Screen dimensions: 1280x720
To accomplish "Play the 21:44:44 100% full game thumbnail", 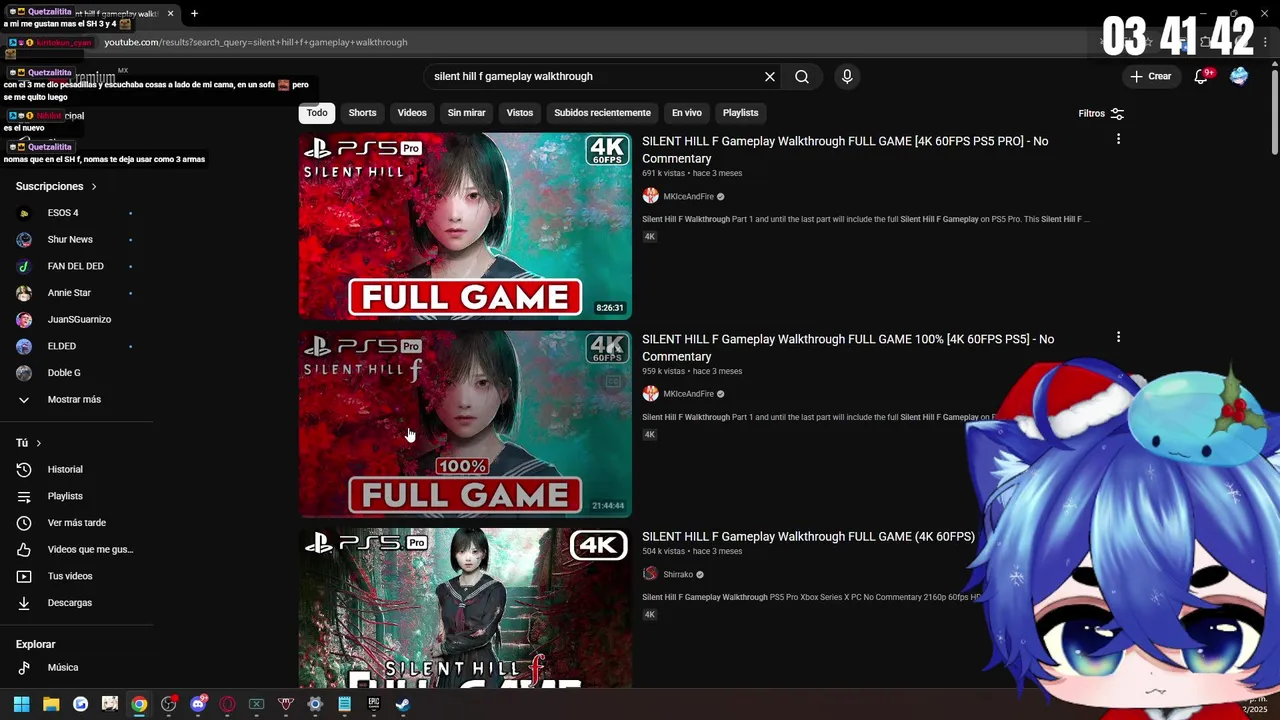I will tap(465, 424).
